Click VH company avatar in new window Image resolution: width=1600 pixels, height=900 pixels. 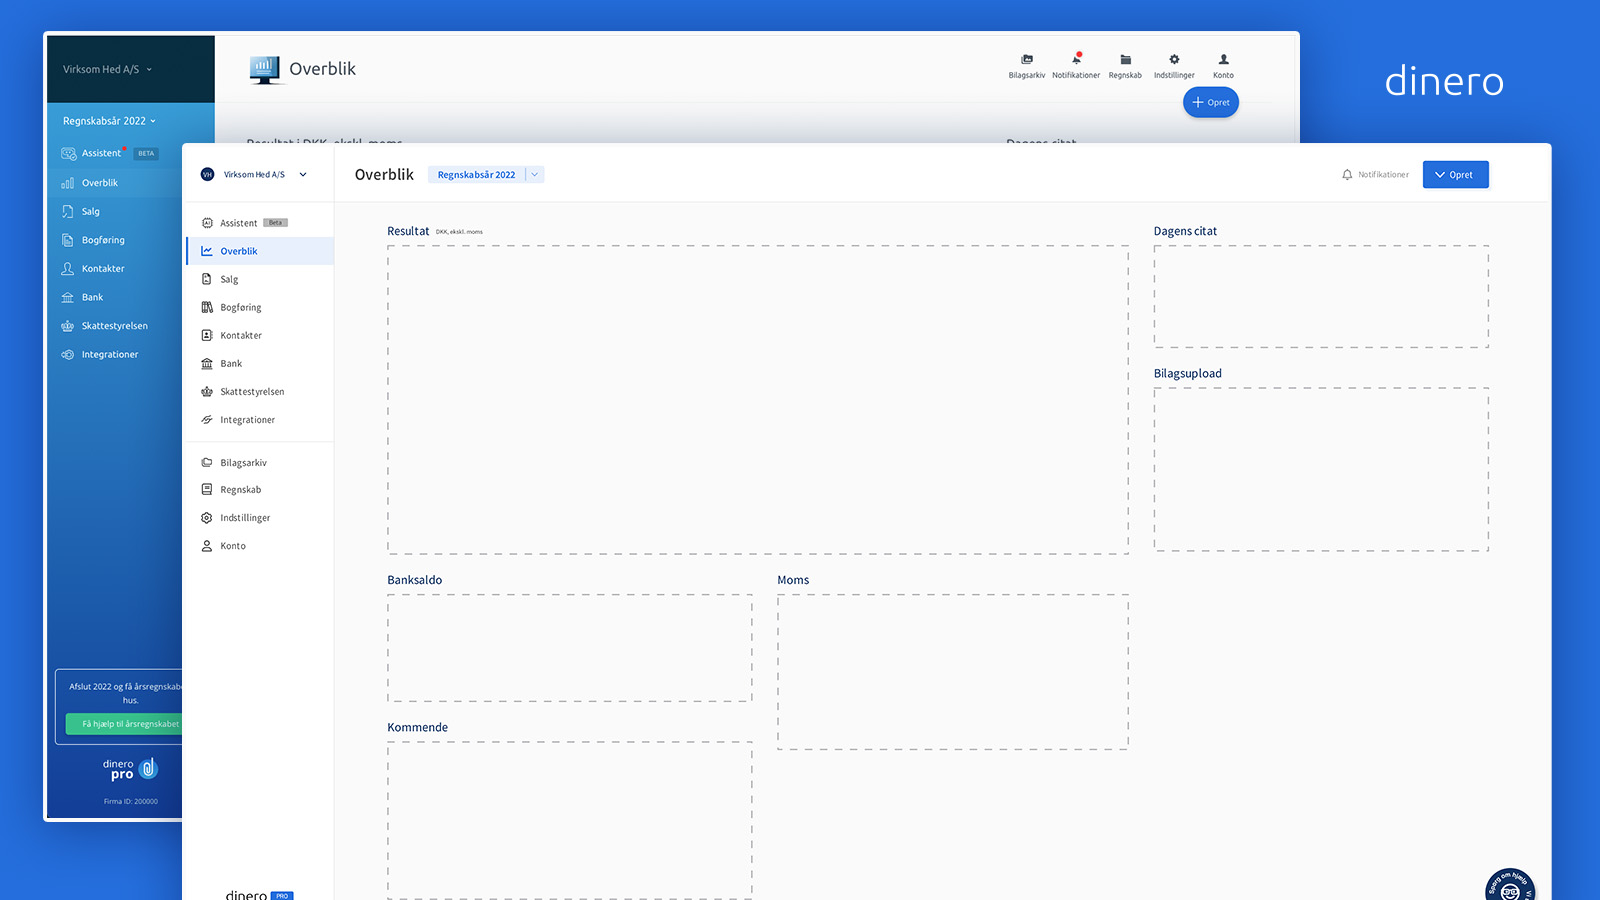[208, 175]
